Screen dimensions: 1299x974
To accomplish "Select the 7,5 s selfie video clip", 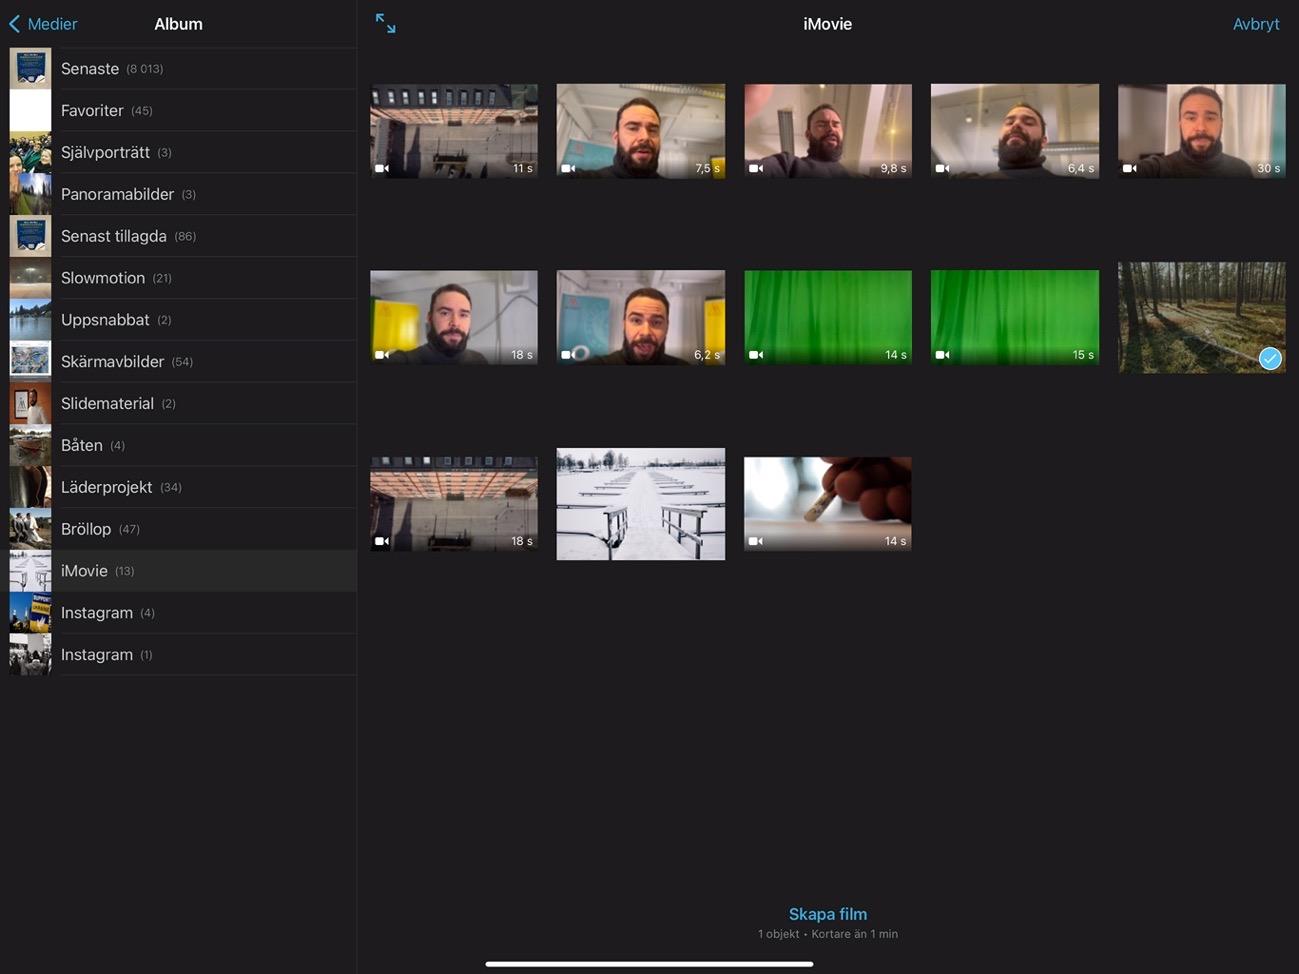I will point(641,131).
